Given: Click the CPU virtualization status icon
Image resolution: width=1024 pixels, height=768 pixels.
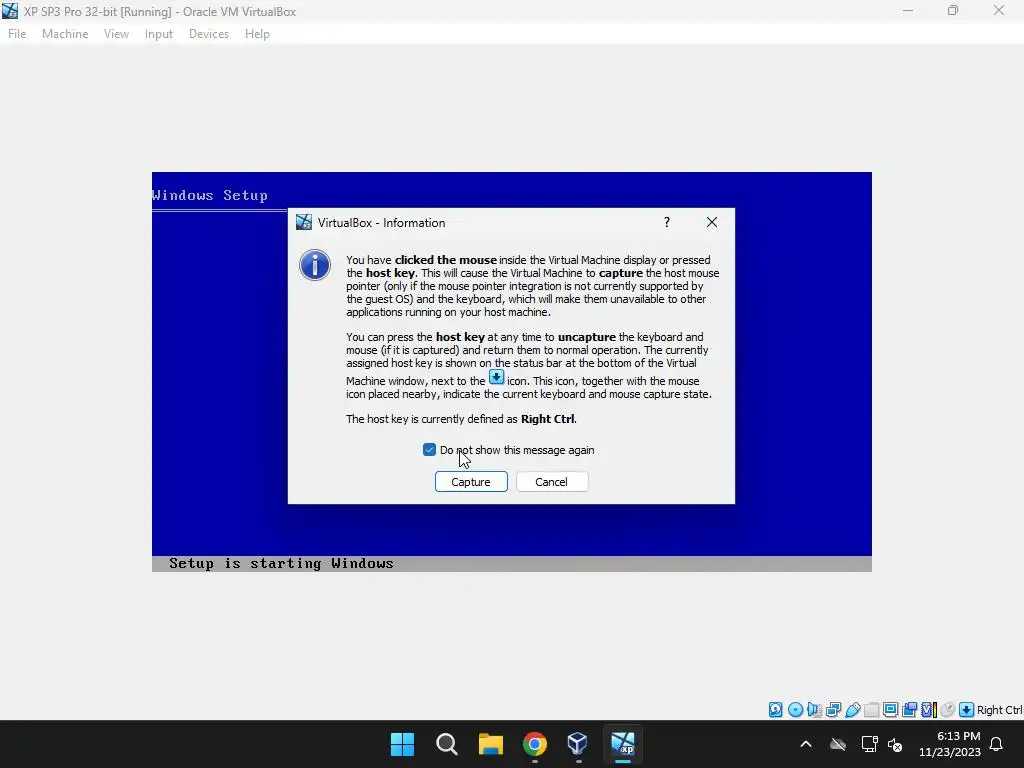Looking at the screenshot, I should [929, 709].
